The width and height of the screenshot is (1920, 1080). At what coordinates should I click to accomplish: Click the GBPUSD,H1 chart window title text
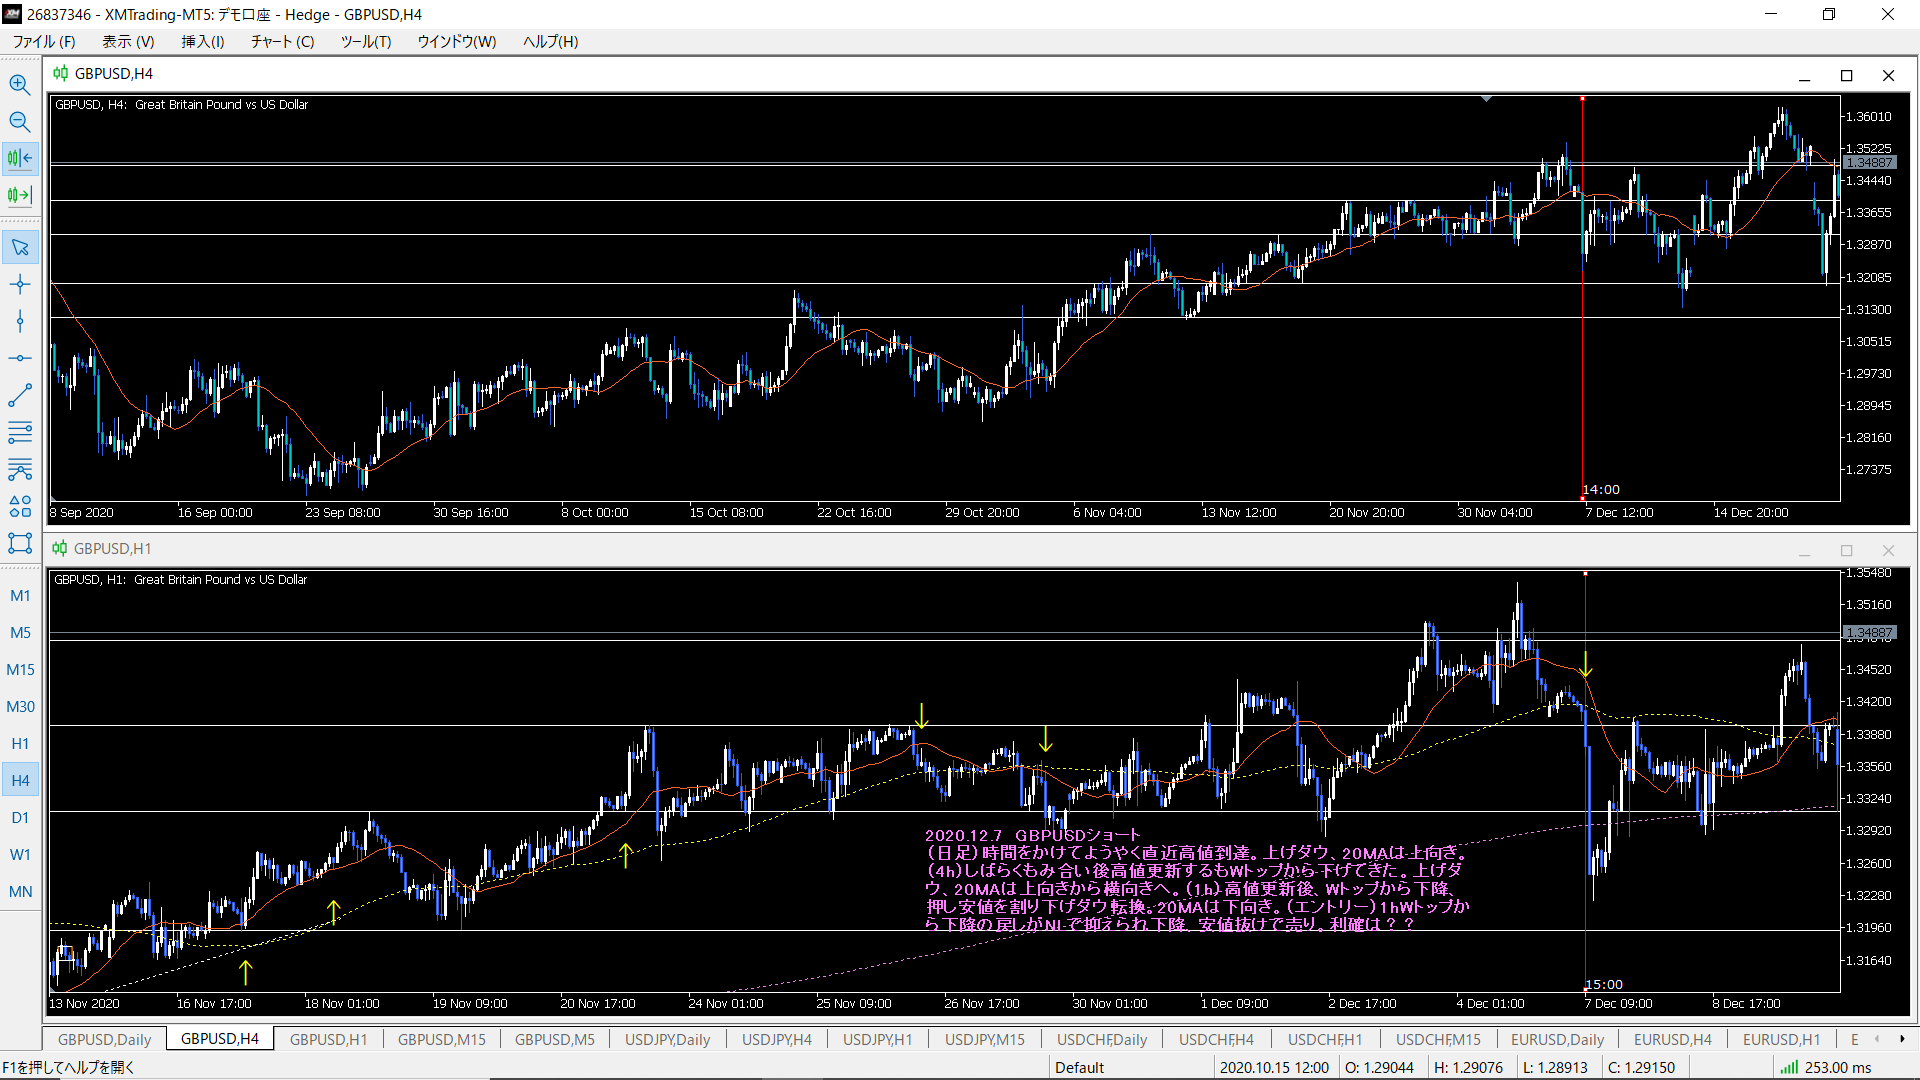click(113, 548)
